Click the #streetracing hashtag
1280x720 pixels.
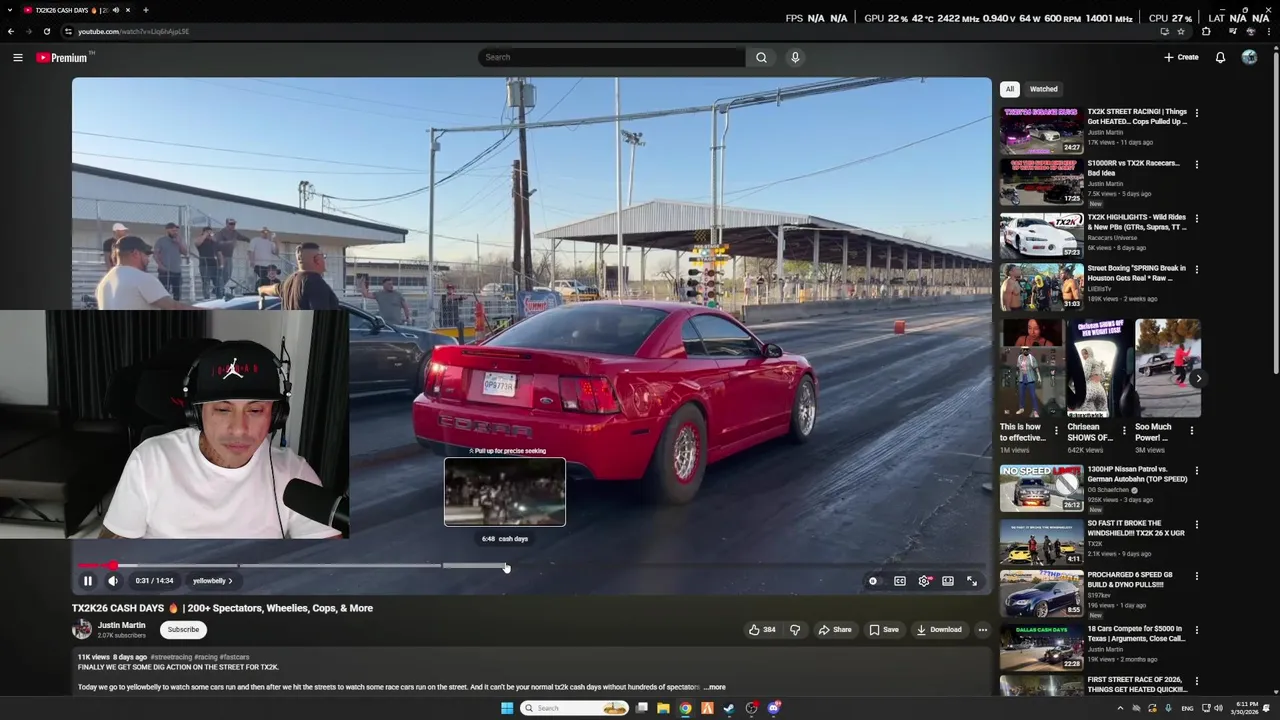(171, 657)
